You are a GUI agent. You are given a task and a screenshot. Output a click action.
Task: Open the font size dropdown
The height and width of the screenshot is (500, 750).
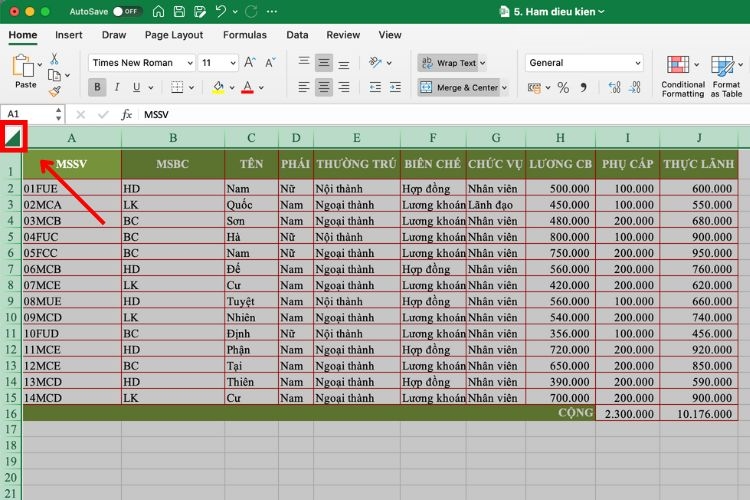[x=233, y=63]
